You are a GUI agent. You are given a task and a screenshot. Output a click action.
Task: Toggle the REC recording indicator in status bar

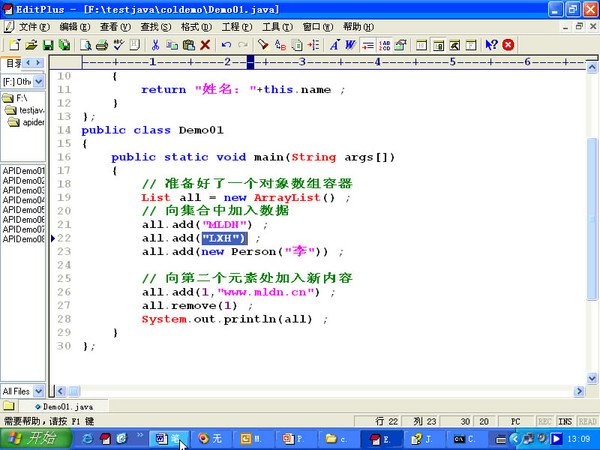click(546, 422)
